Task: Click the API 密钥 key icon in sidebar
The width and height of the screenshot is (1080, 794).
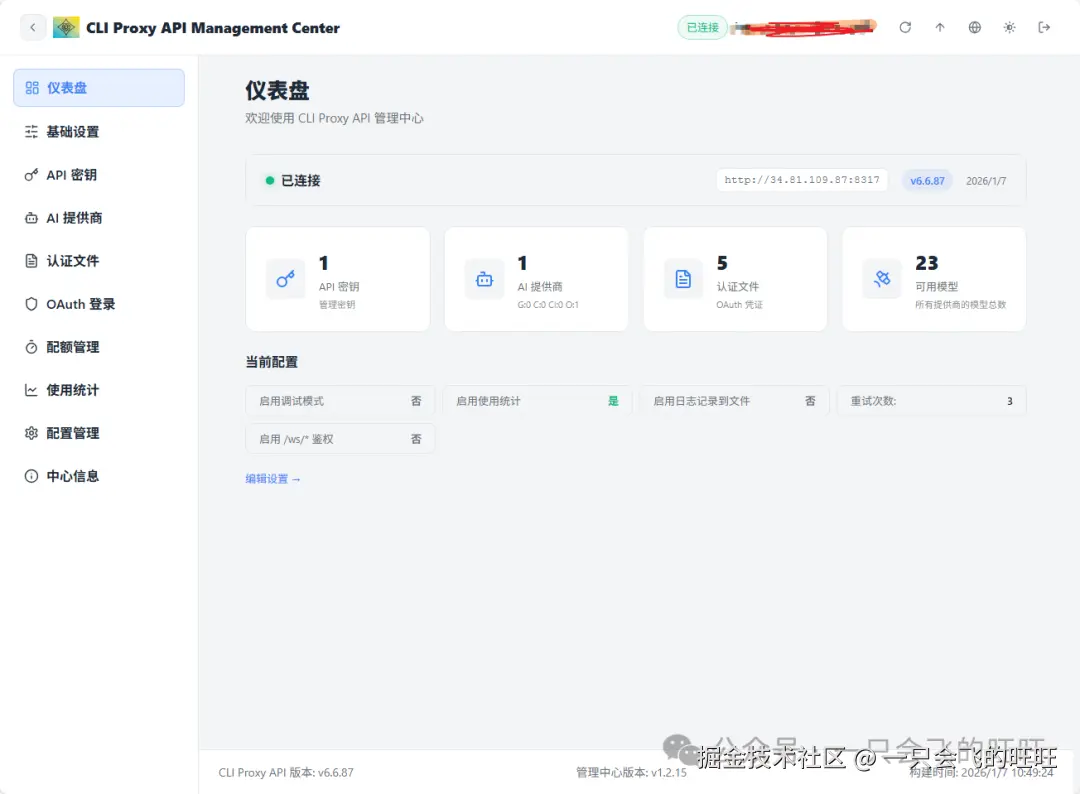Action: [31, 175]
